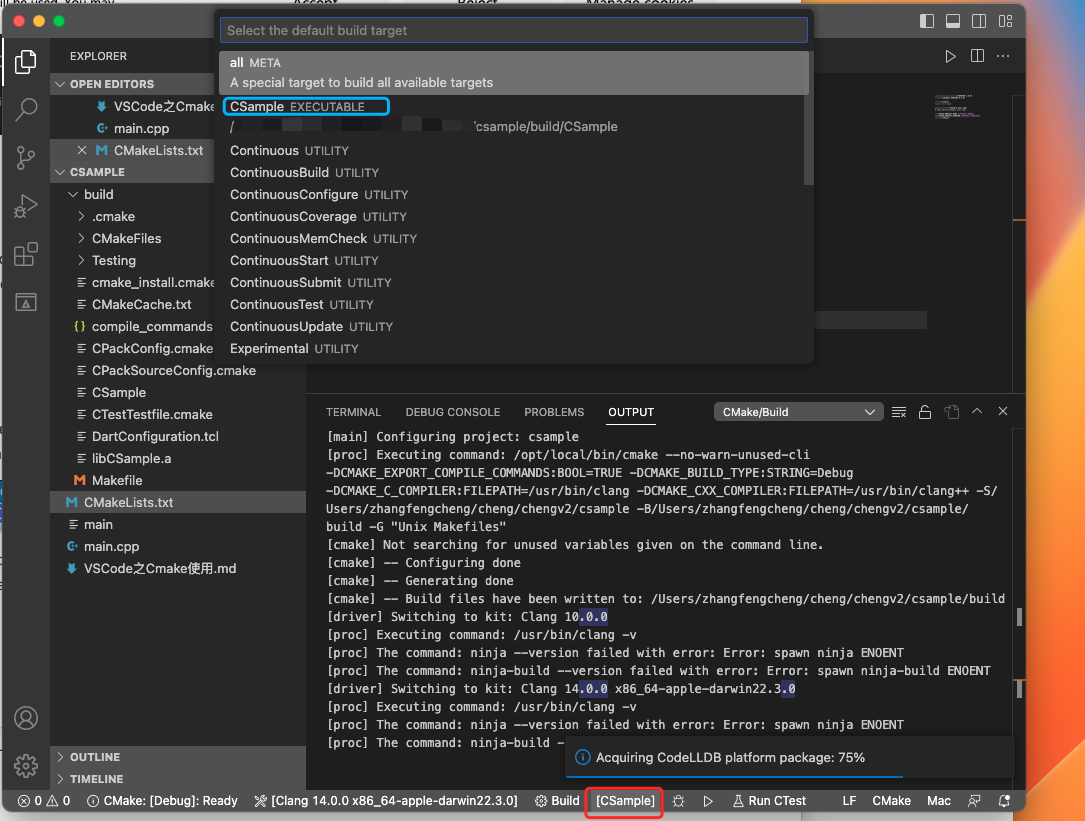Pick the ContinuousMemCheck UTILITY target
This screenshot has width=1085, height=821.
click(x=513, y=239)
